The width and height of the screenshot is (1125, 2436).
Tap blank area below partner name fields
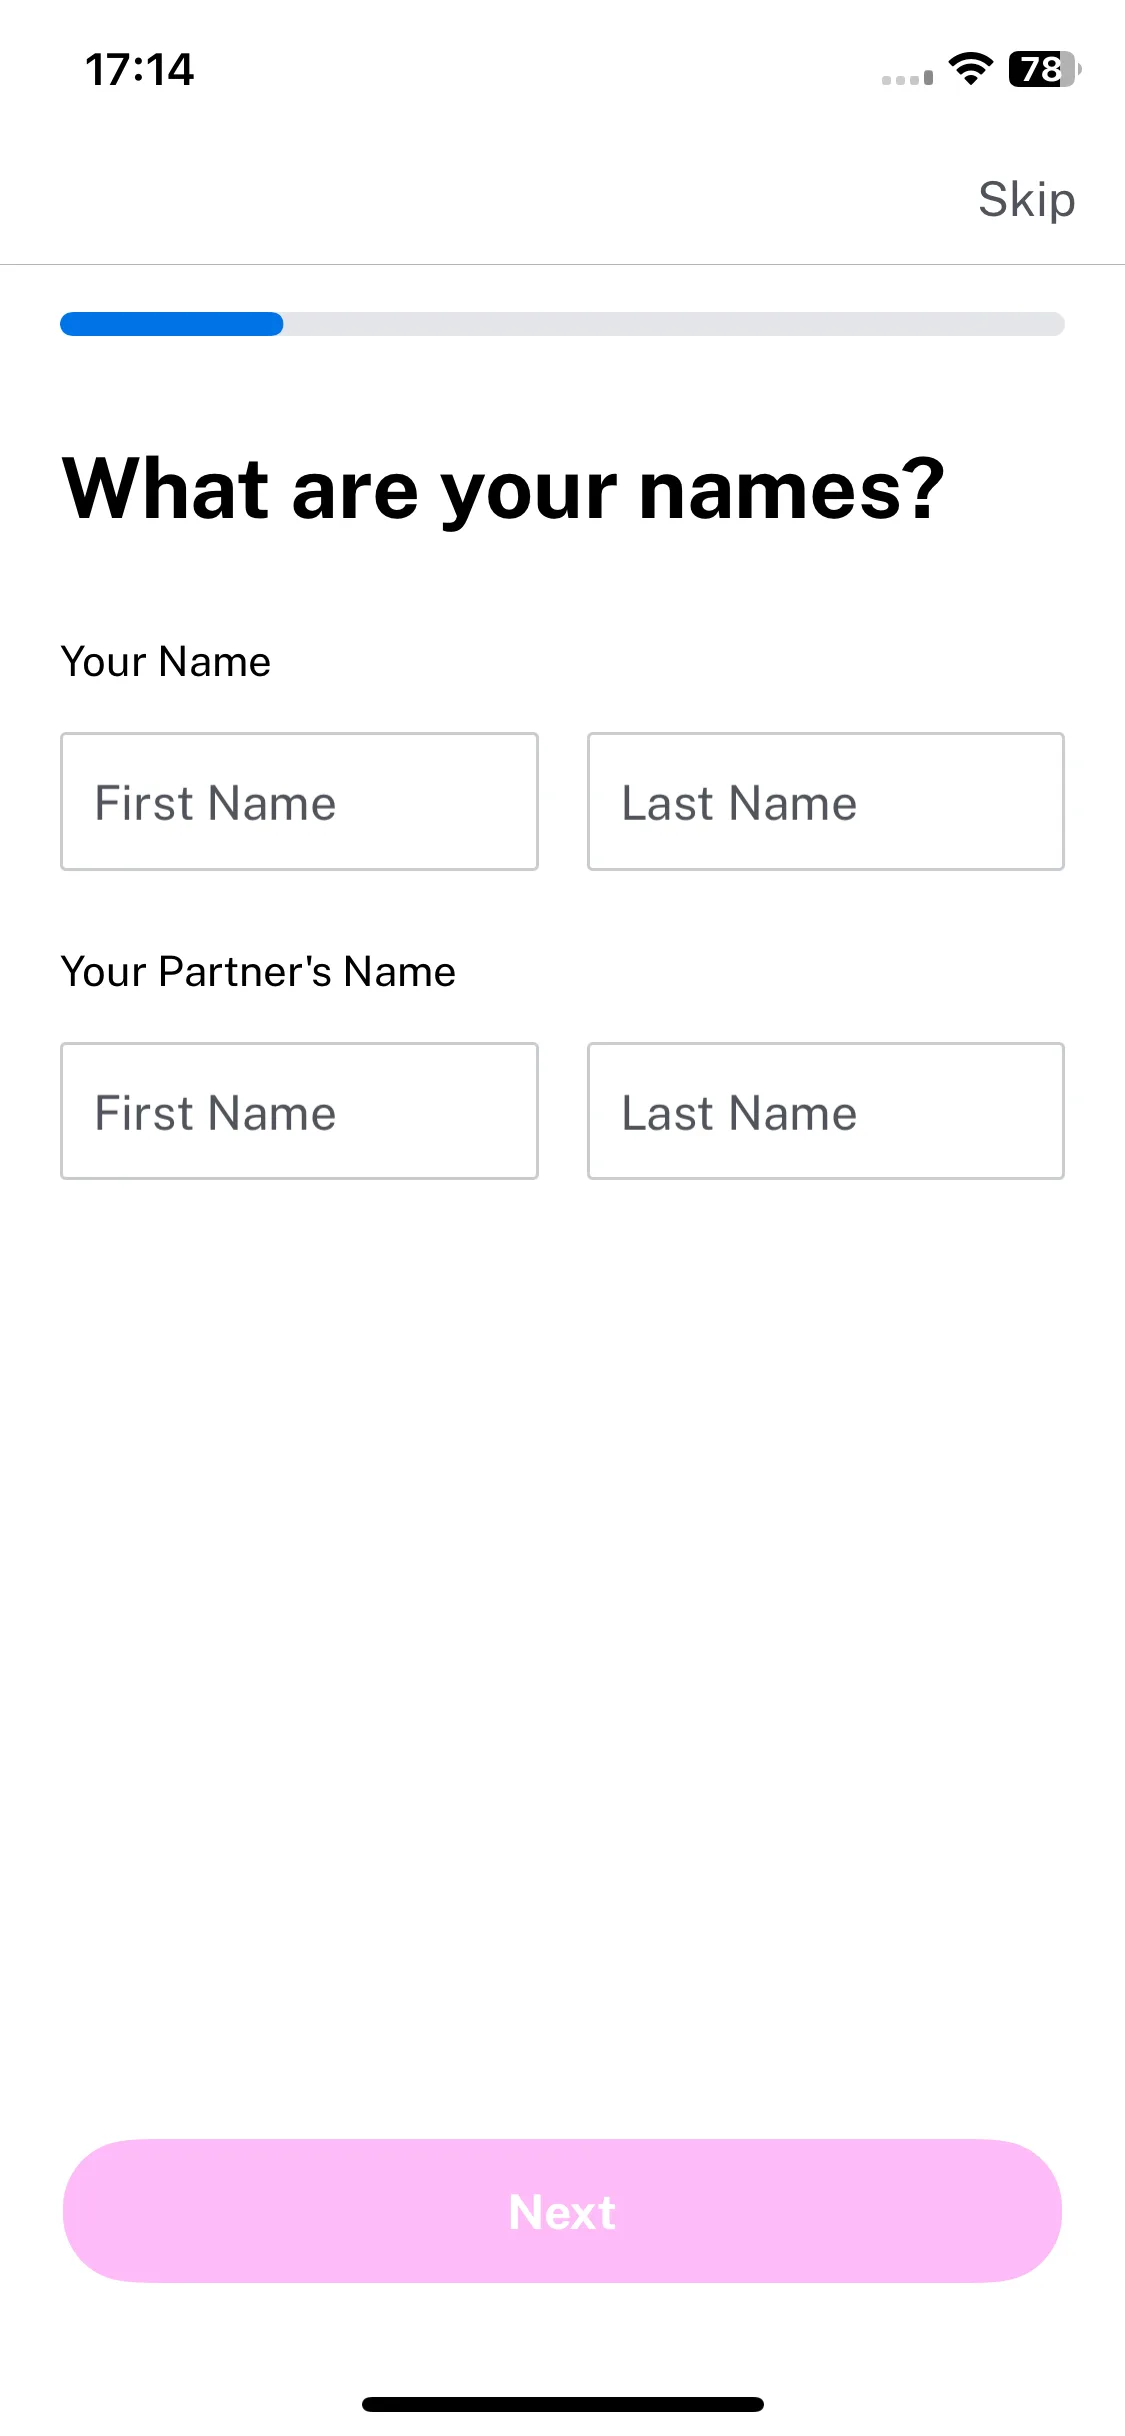point(562,1650)
